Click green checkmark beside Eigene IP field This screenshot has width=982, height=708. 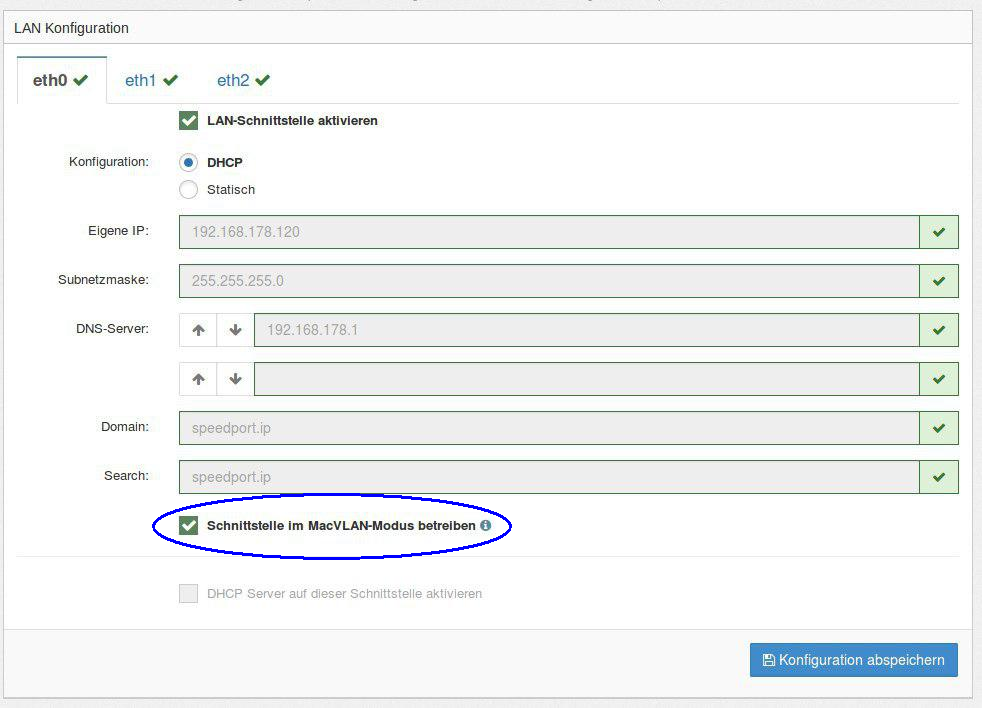pos(938,232)
